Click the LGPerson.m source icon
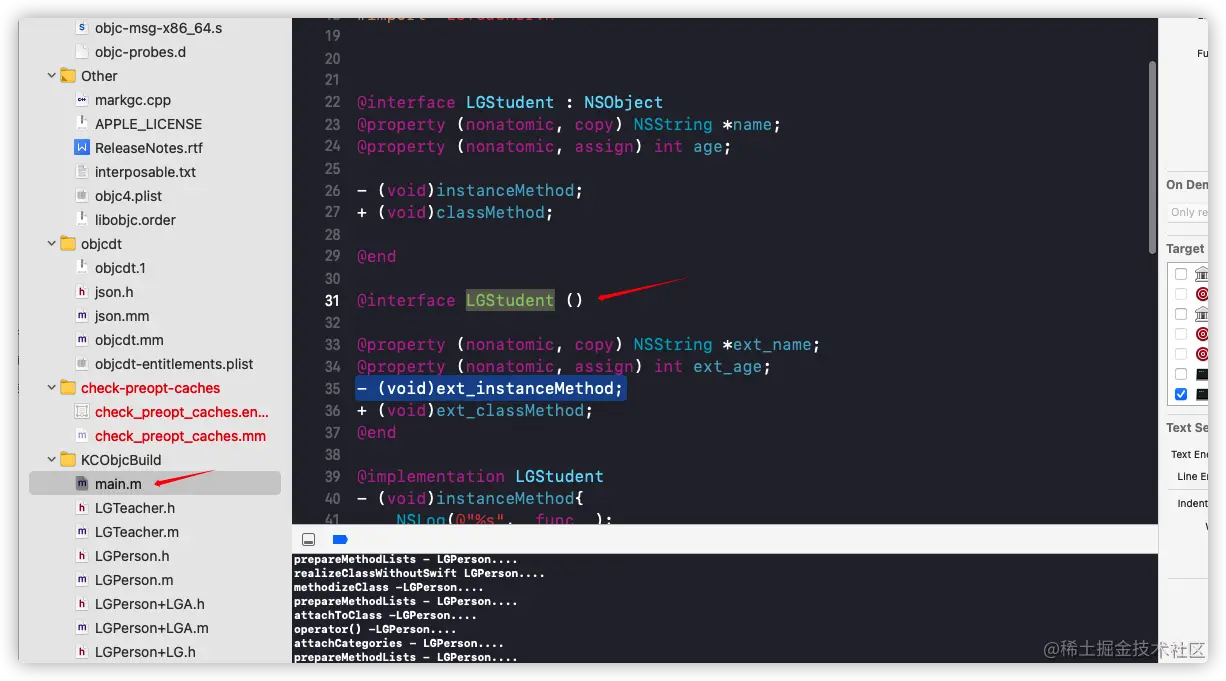This screenshot has width=1226, height=681. [x=82, y=580]
